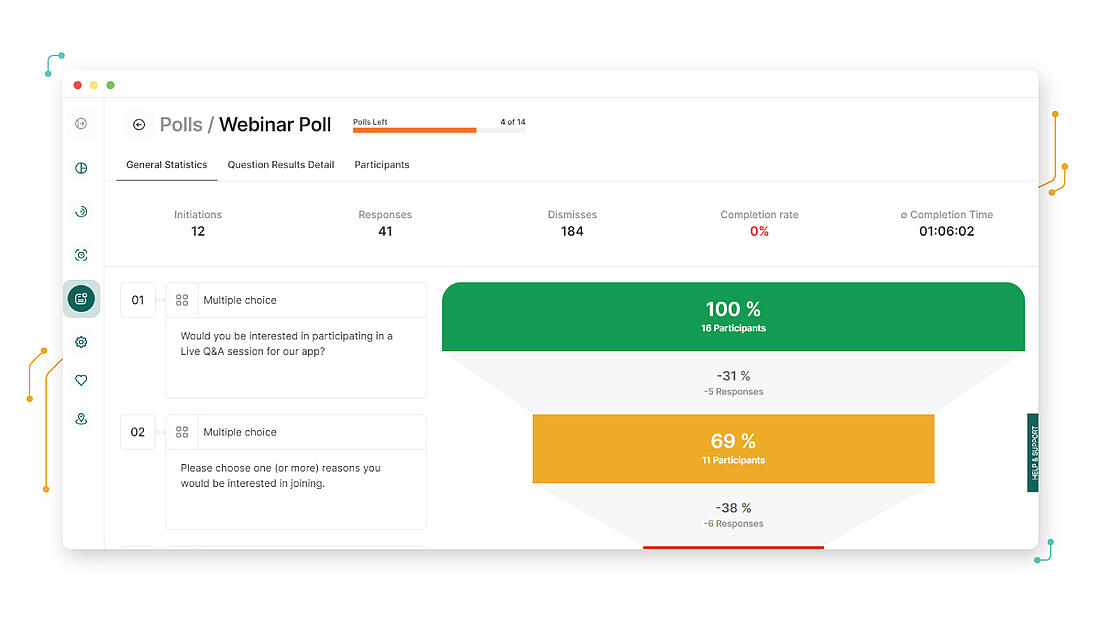The height and width of the screenshot is (619, 1100).
Task: Open the screen capture target icon in sidebar
Action: 81,255
